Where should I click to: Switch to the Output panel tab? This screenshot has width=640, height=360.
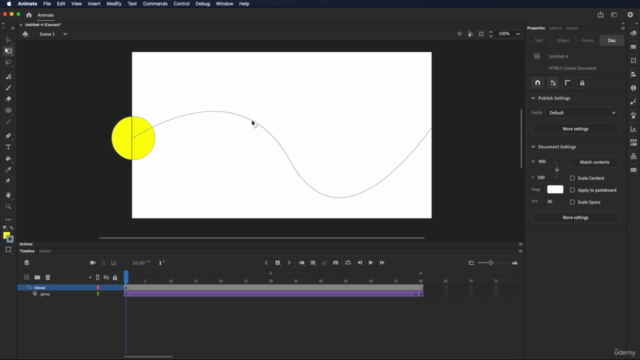tap(45, 251)
